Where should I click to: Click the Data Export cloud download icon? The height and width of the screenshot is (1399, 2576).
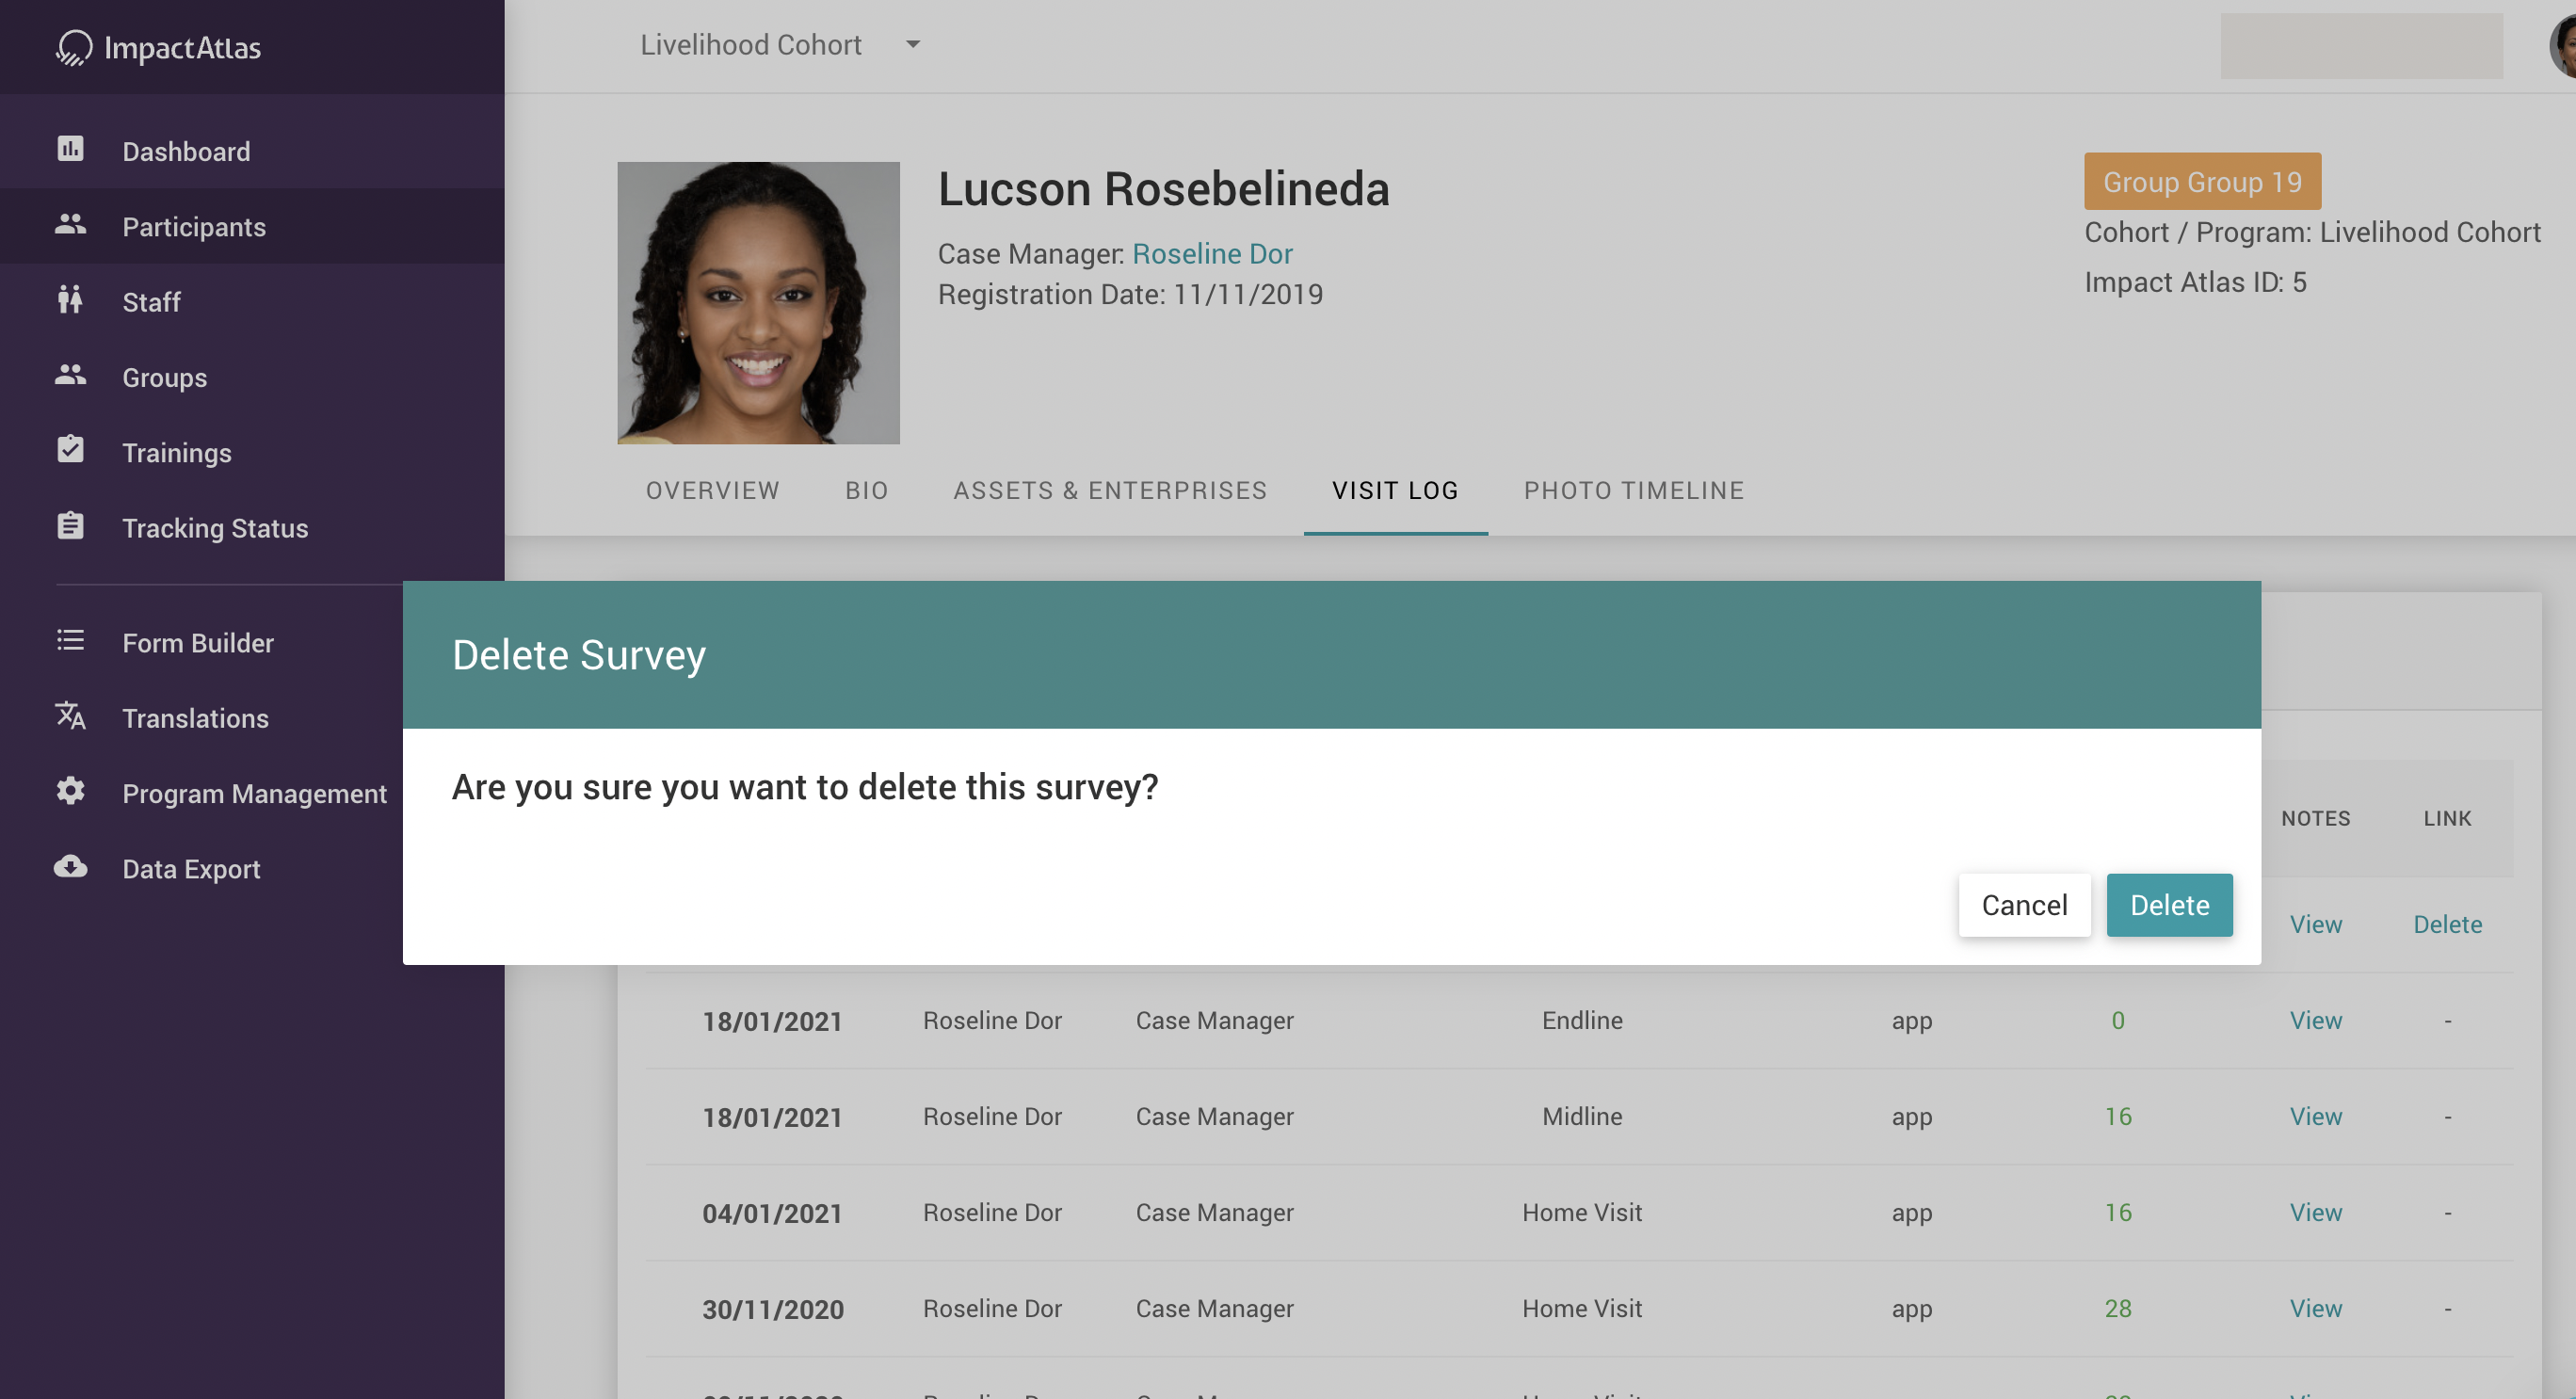click(x=70, y=867)
